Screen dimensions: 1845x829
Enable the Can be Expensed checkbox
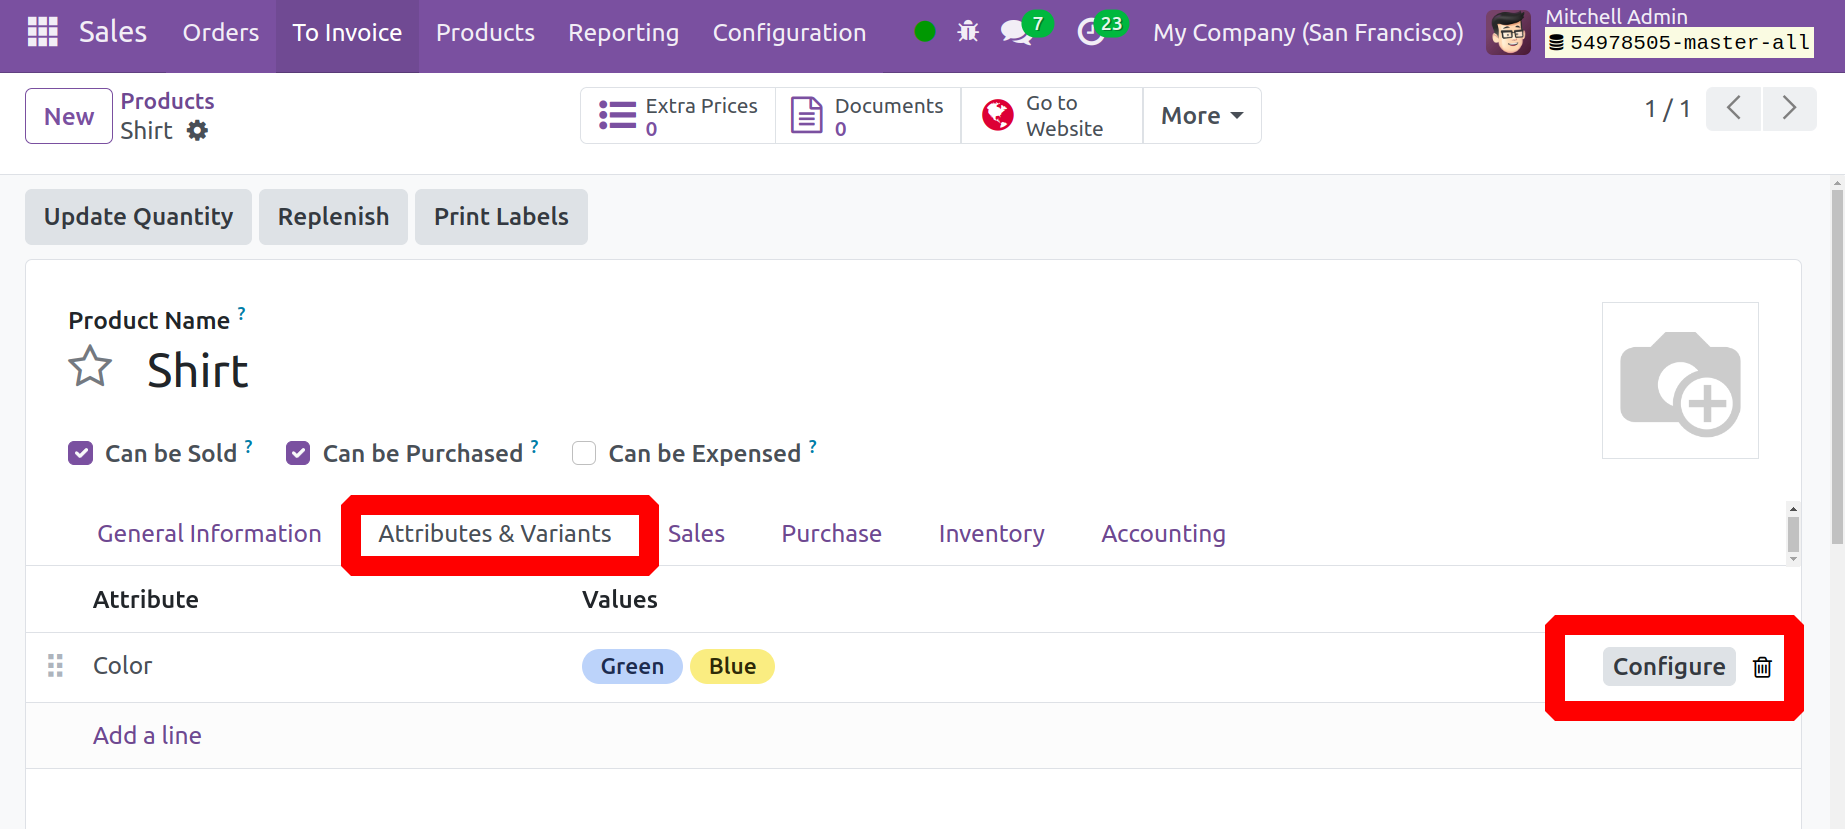click(584, 454)
